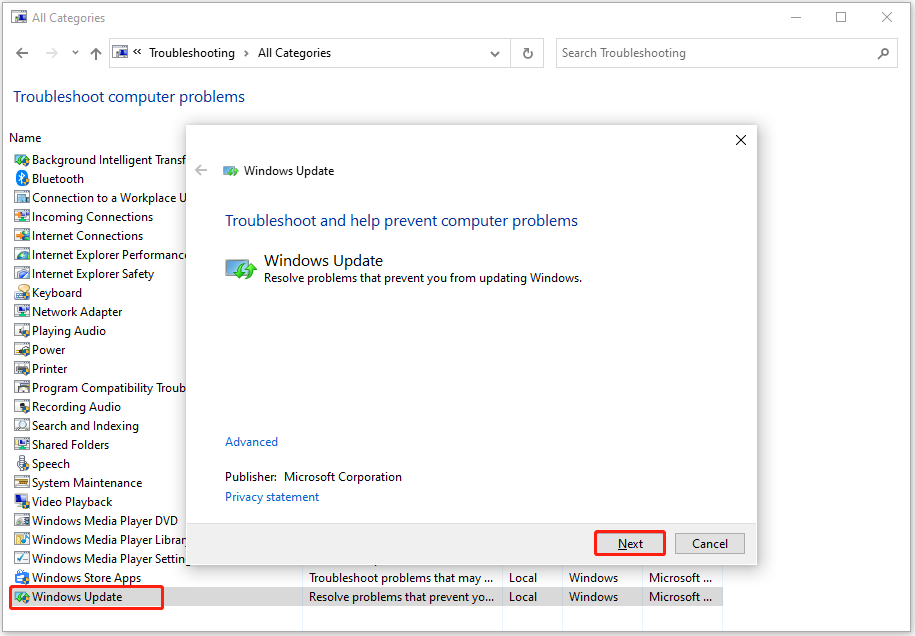Click the Power troubleshooter icon
Screen dimensions: 915x636
22,350
